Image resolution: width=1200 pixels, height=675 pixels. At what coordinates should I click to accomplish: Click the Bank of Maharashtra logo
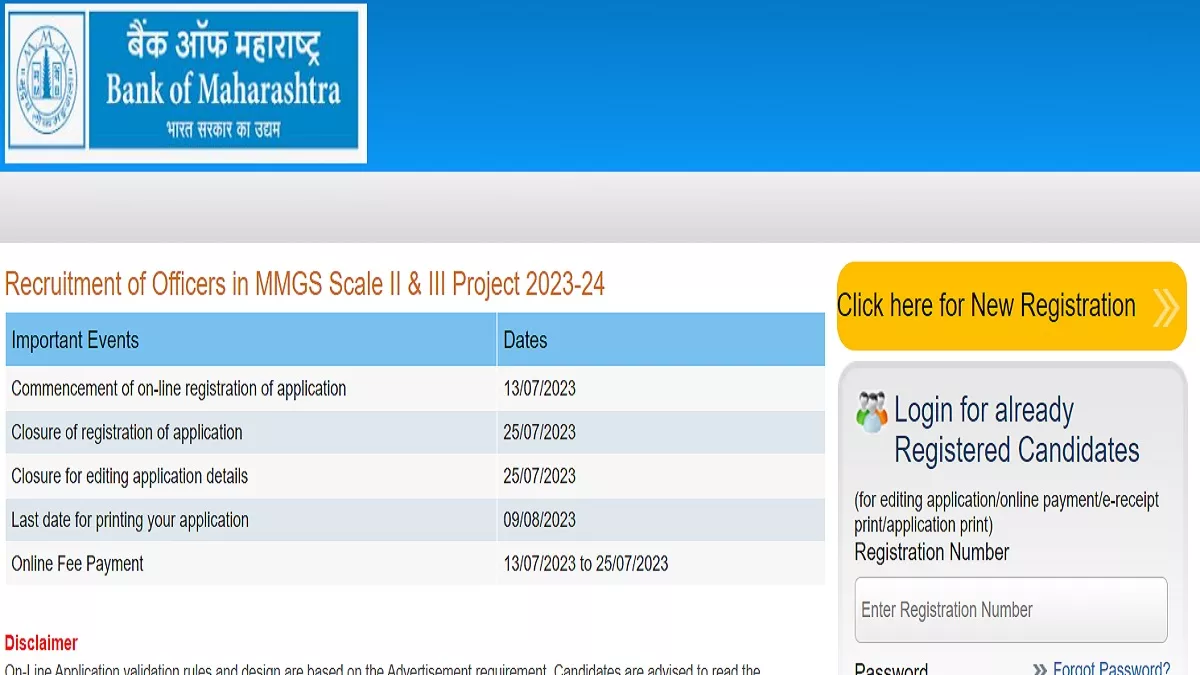(x=185, y=83)
